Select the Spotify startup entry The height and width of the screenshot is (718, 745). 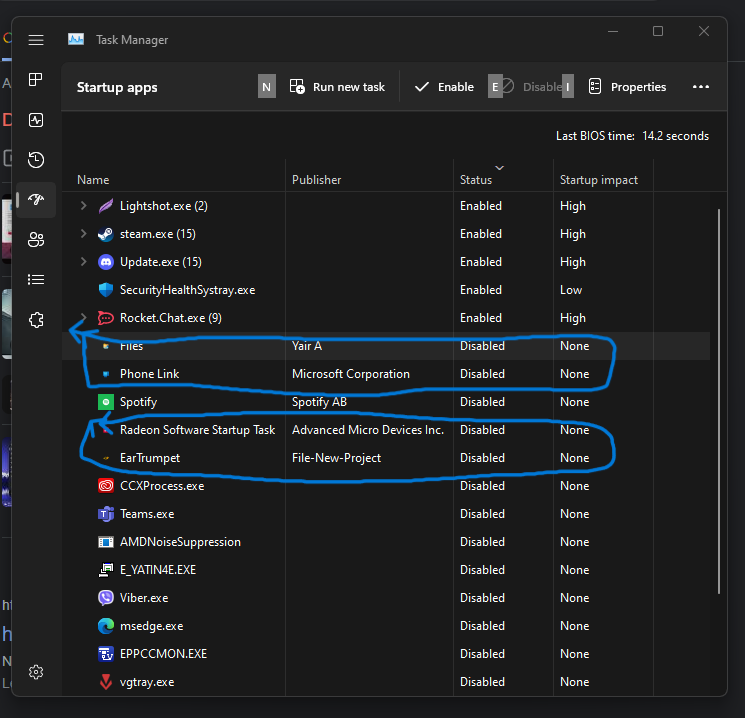tap(138, 402)
